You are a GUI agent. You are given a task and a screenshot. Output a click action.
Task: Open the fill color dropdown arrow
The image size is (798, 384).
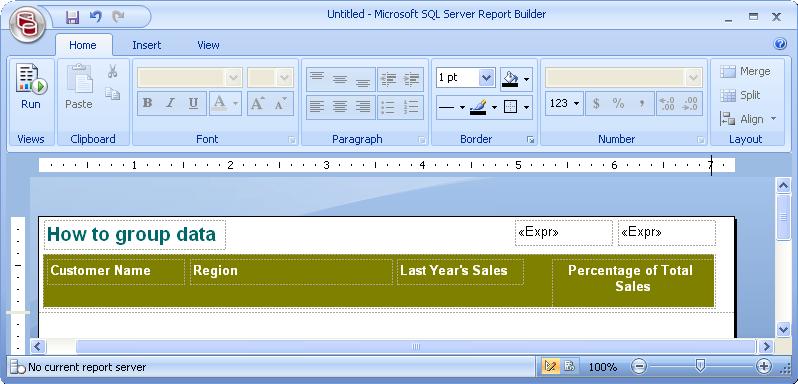(x=526, y=79)
